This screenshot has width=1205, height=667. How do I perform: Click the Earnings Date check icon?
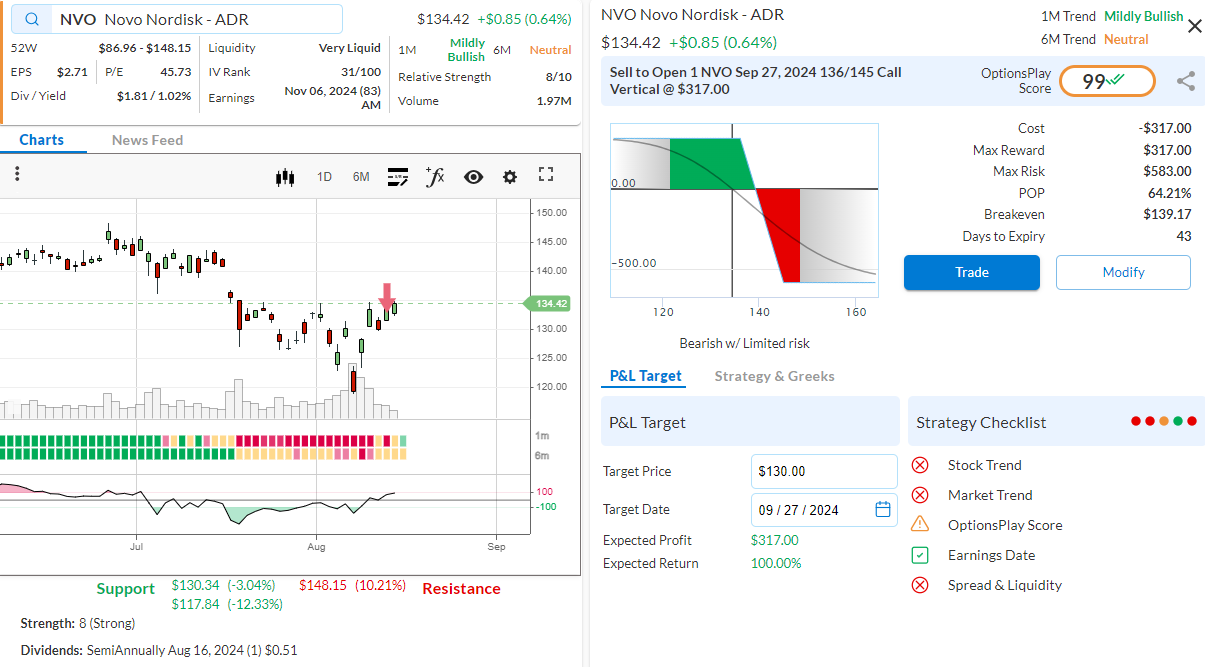pos(920,555)
